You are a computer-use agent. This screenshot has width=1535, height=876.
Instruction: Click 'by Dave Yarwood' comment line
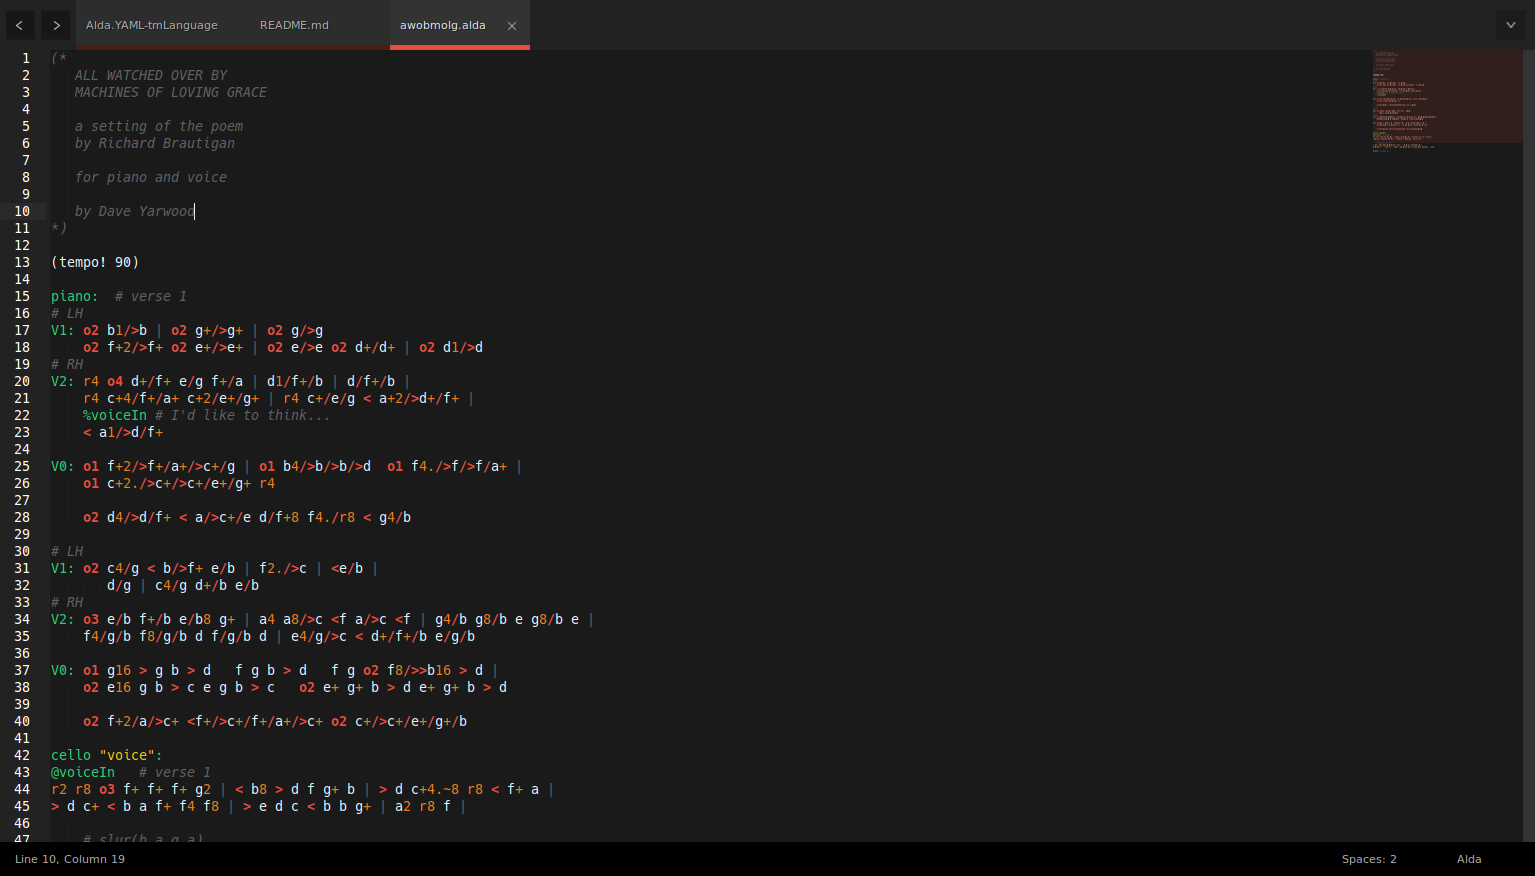click(135, 211)
